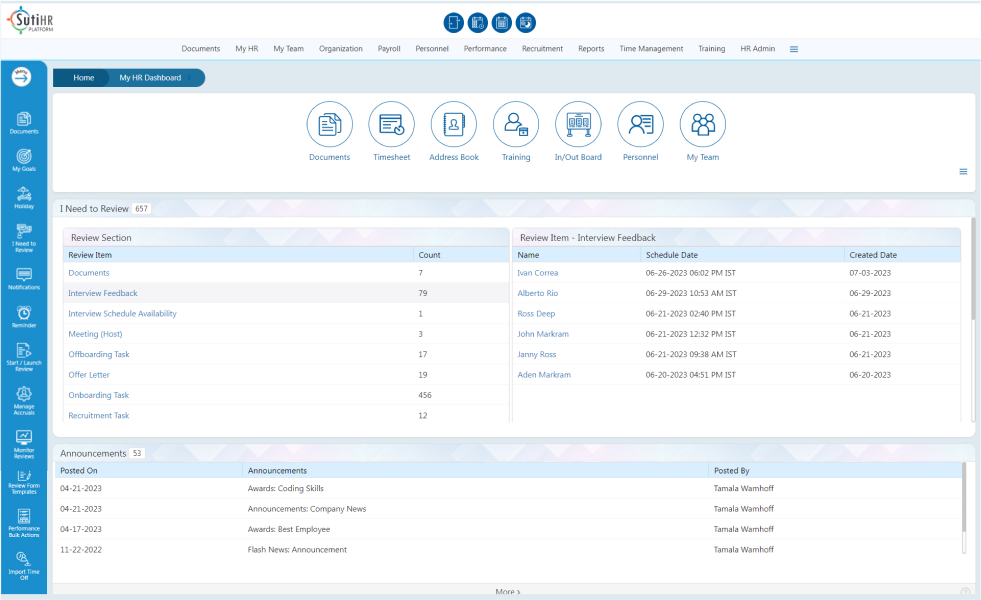Open My Goals in the sidebar
This screenshot has width=981, height=600.
(x=24, y=160)
